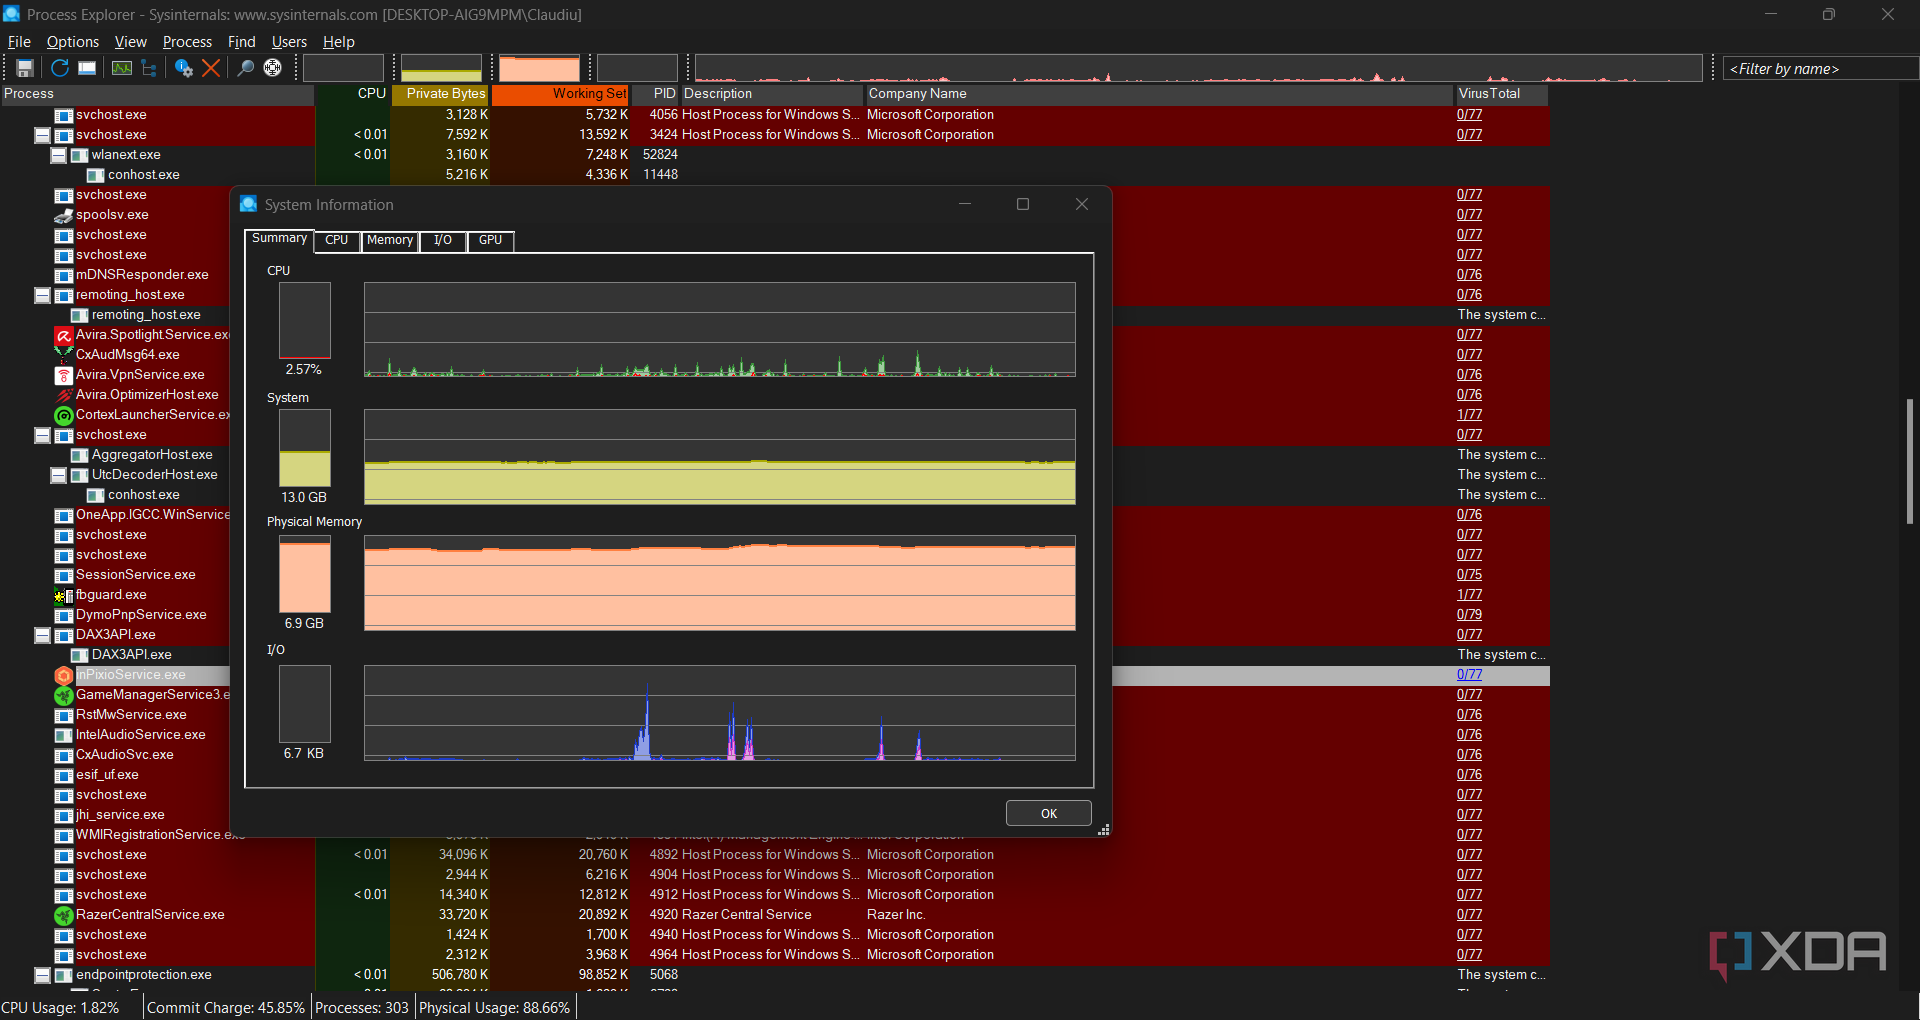
Task: Click the main window vertical scrollbar thumb
Action: 1910,460
